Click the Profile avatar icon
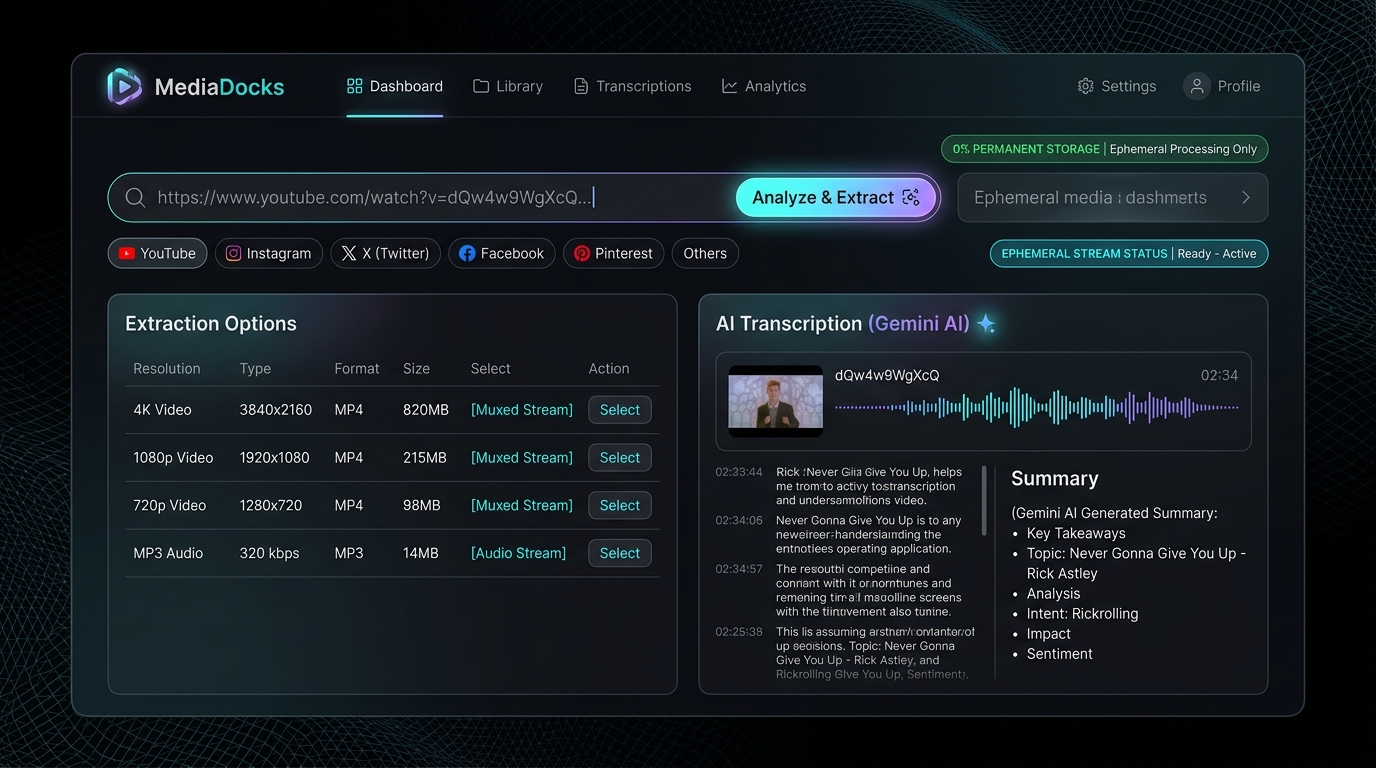Viewport: 1376px width, 768px height. (1197, 86)
